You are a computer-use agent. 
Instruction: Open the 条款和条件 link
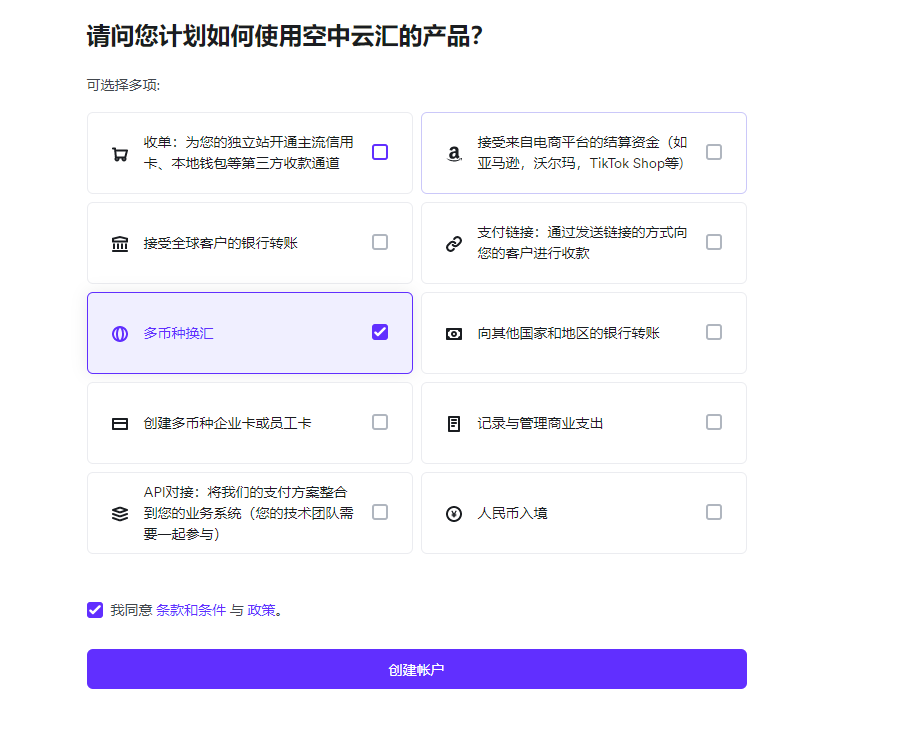[x=191, y=610]
